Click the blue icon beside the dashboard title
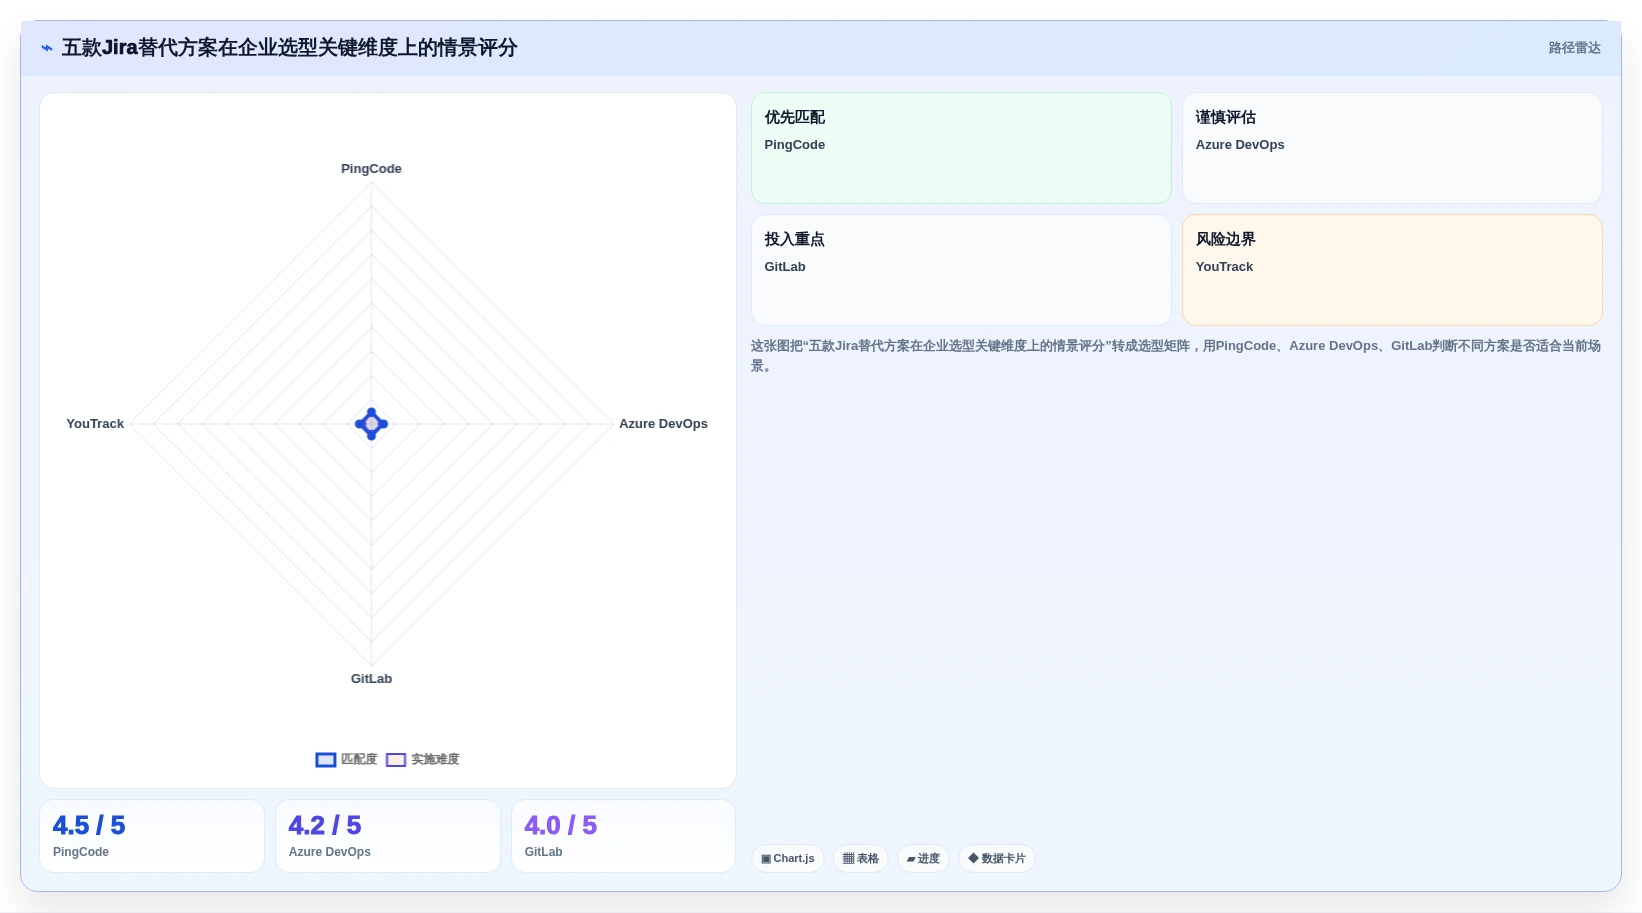Screen dimensions: 1642x913 pyautogui.click(x=47, y=48)
